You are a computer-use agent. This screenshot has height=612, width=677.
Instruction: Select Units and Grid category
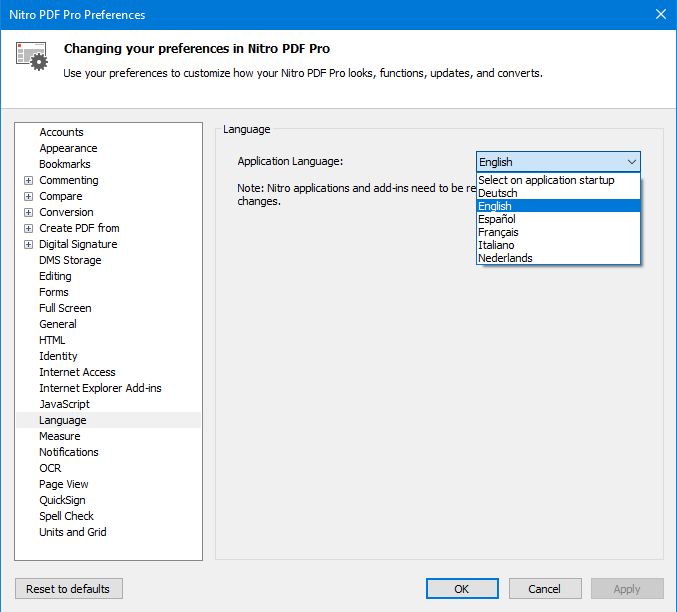[73, 532]
